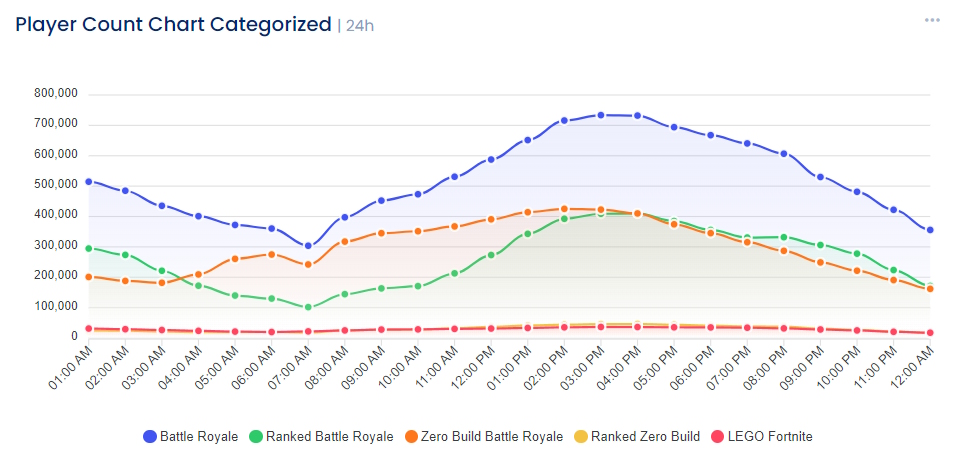
Task: Toggle the Zero Build Battle Royale legend series
Action: coord(493,437)
